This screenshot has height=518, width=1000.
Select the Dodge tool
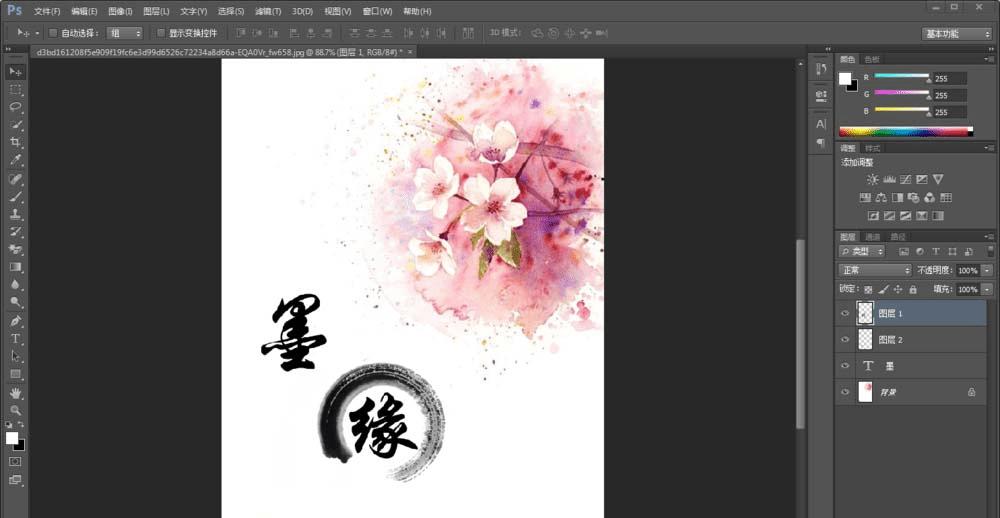coord(15,302)
